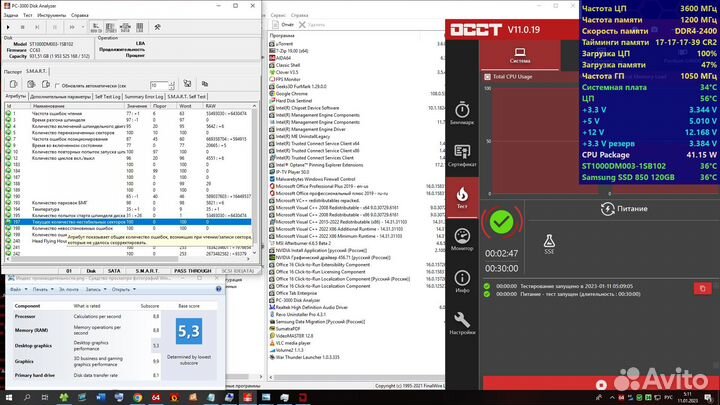Open the Атрибуты sub-tab
The width and height of the screenshot is (720, 405).
[x=16, y=96]
